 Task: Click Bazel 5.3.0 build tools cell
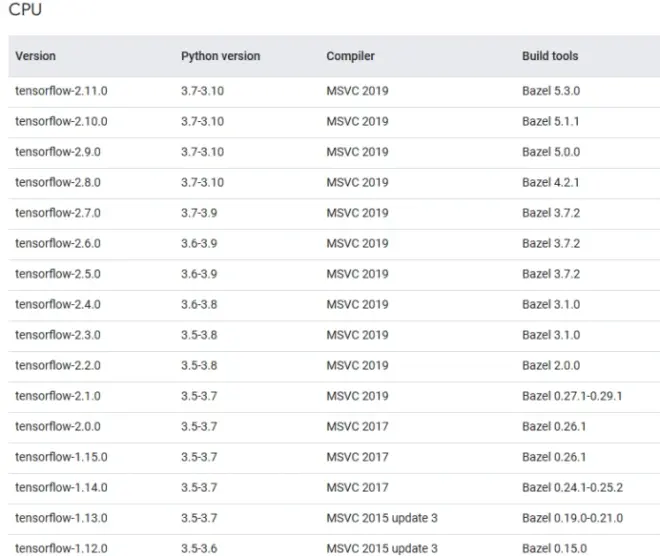coord(551,91)
